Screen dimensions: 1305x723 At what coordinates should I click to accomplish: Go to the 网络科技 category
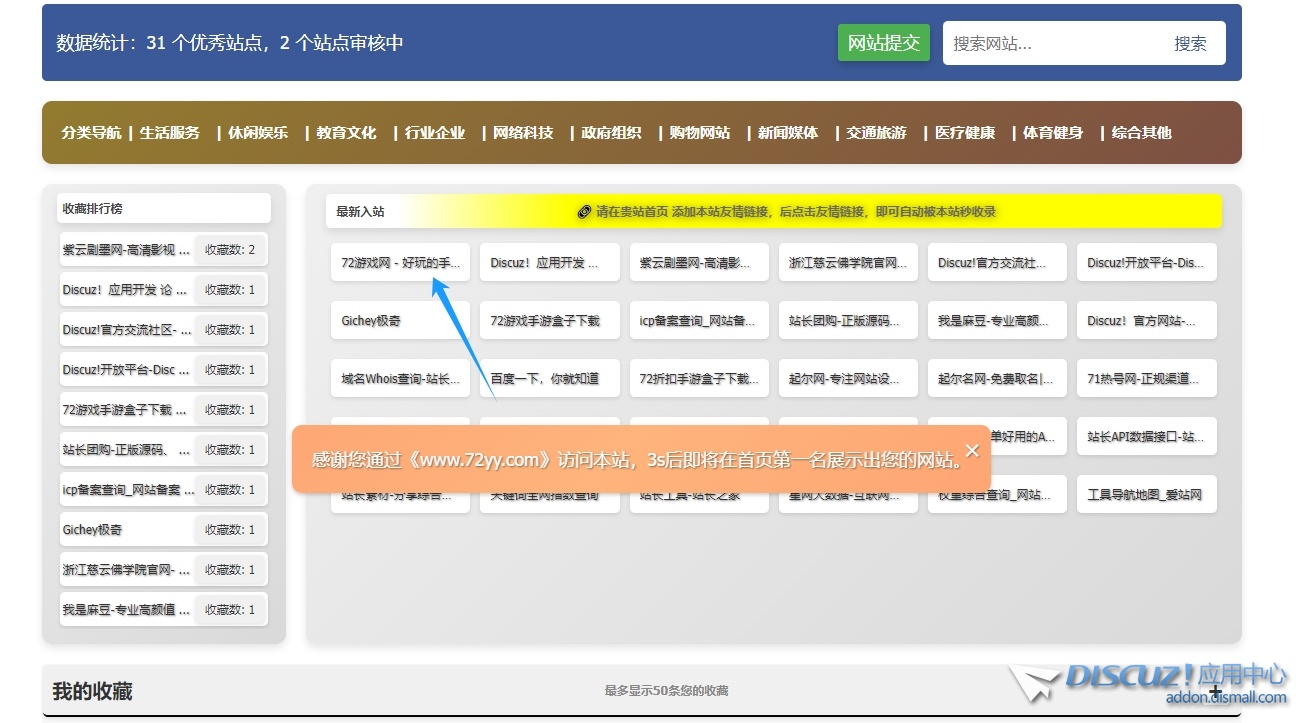point(523,133)
